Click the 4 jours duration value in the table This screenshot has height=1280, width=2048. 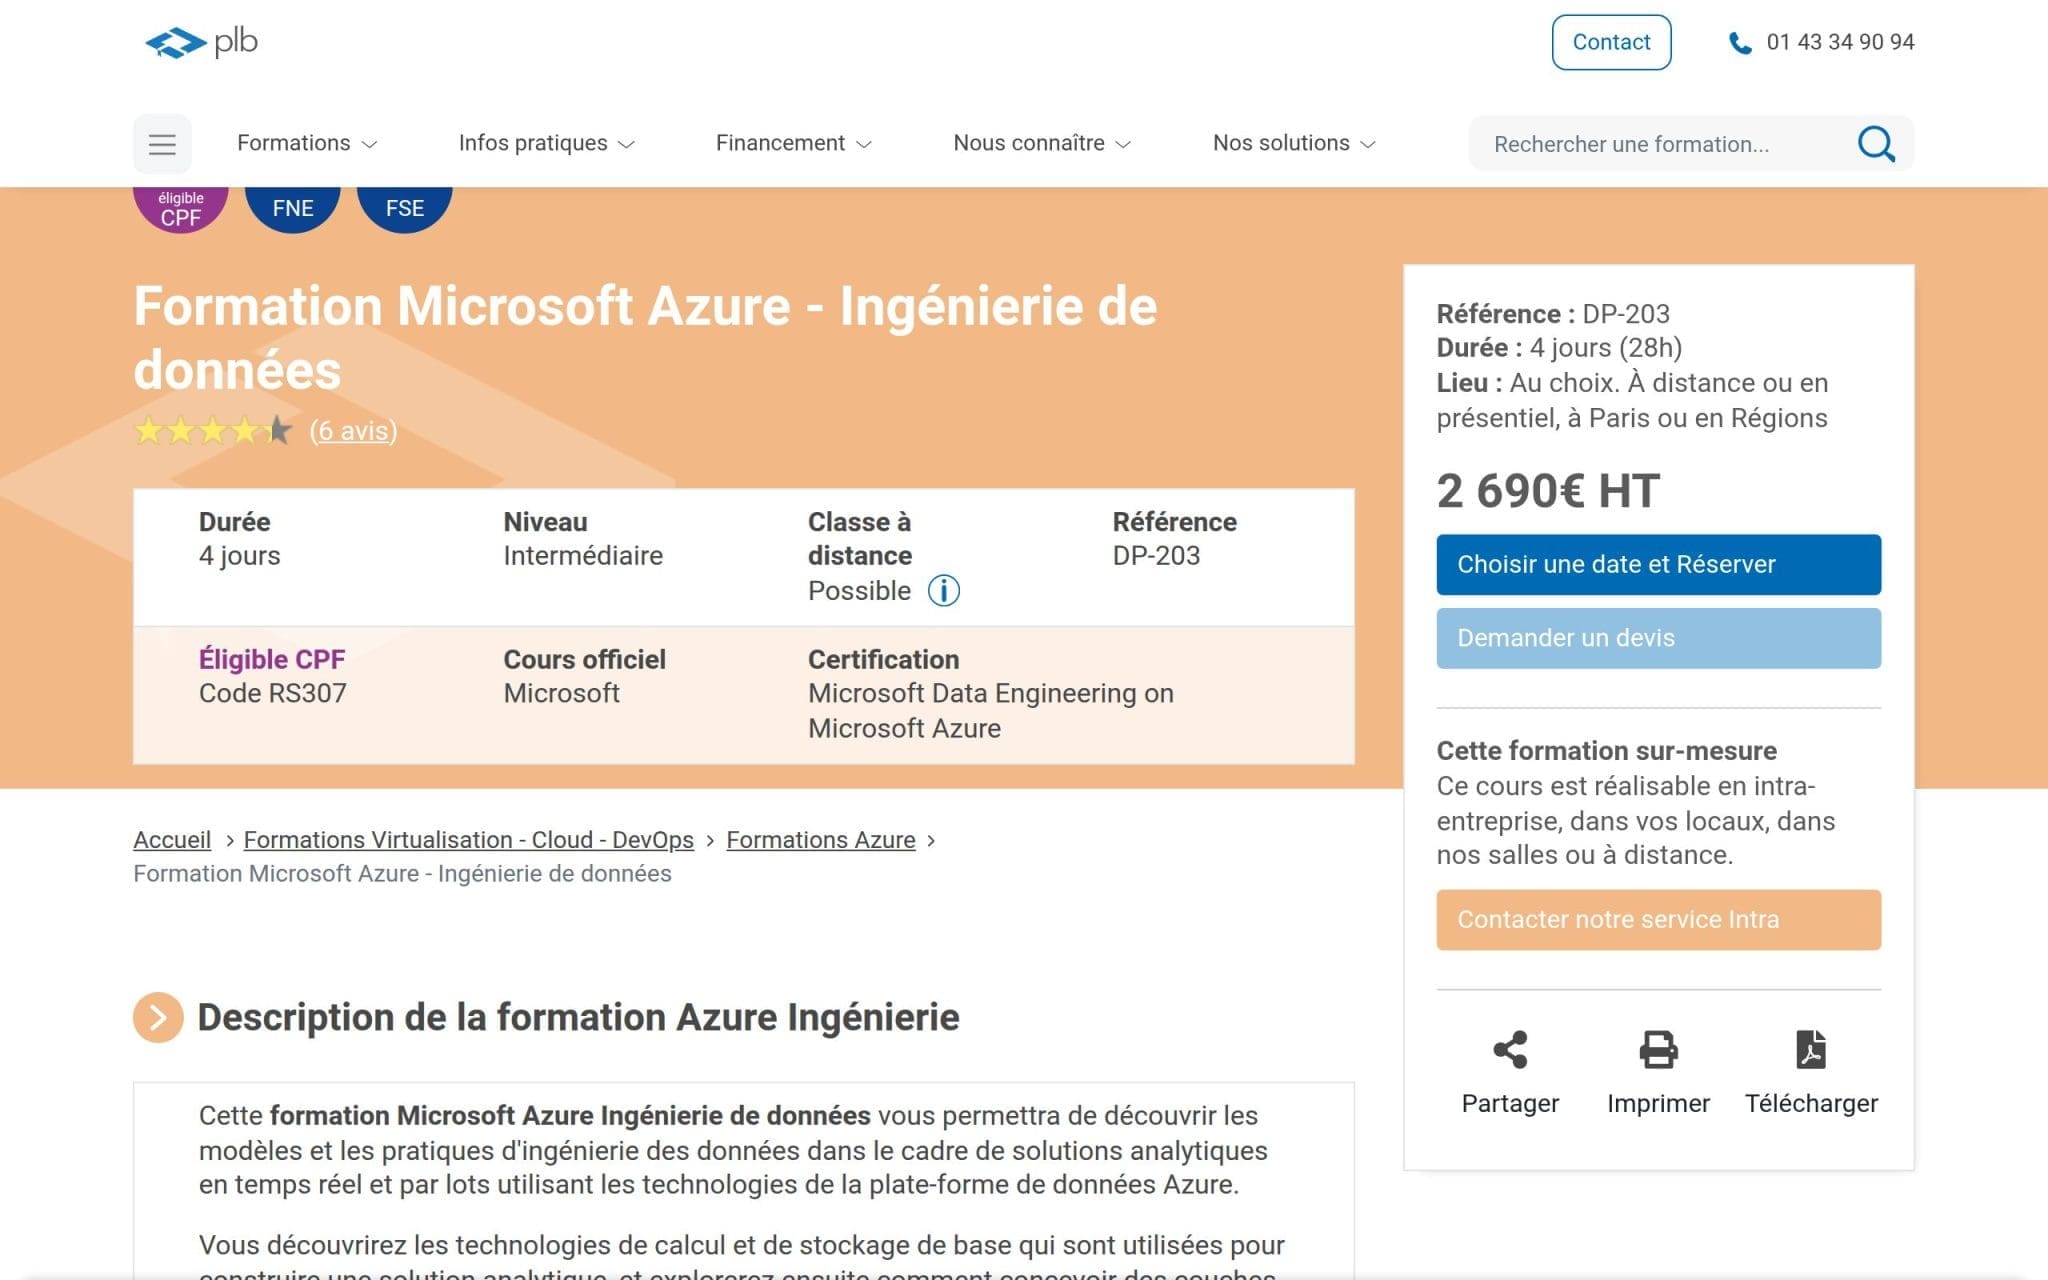pyautogui.click(x=240, y=556)
